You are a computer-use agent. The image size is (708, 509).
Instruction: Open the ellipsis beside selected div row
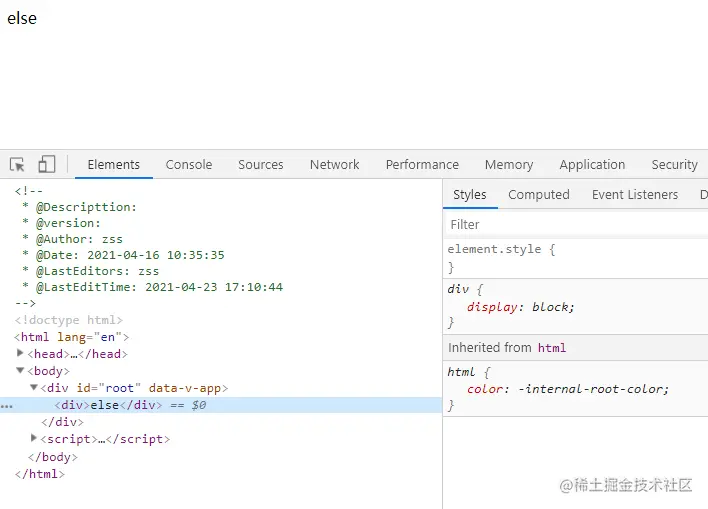(7, 406)
